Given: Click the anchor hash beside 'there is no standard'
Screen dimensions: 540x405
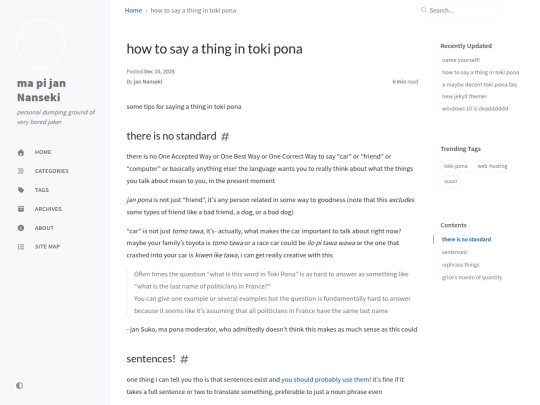Looking at the screenshot, I should click(x=225, y=136).
